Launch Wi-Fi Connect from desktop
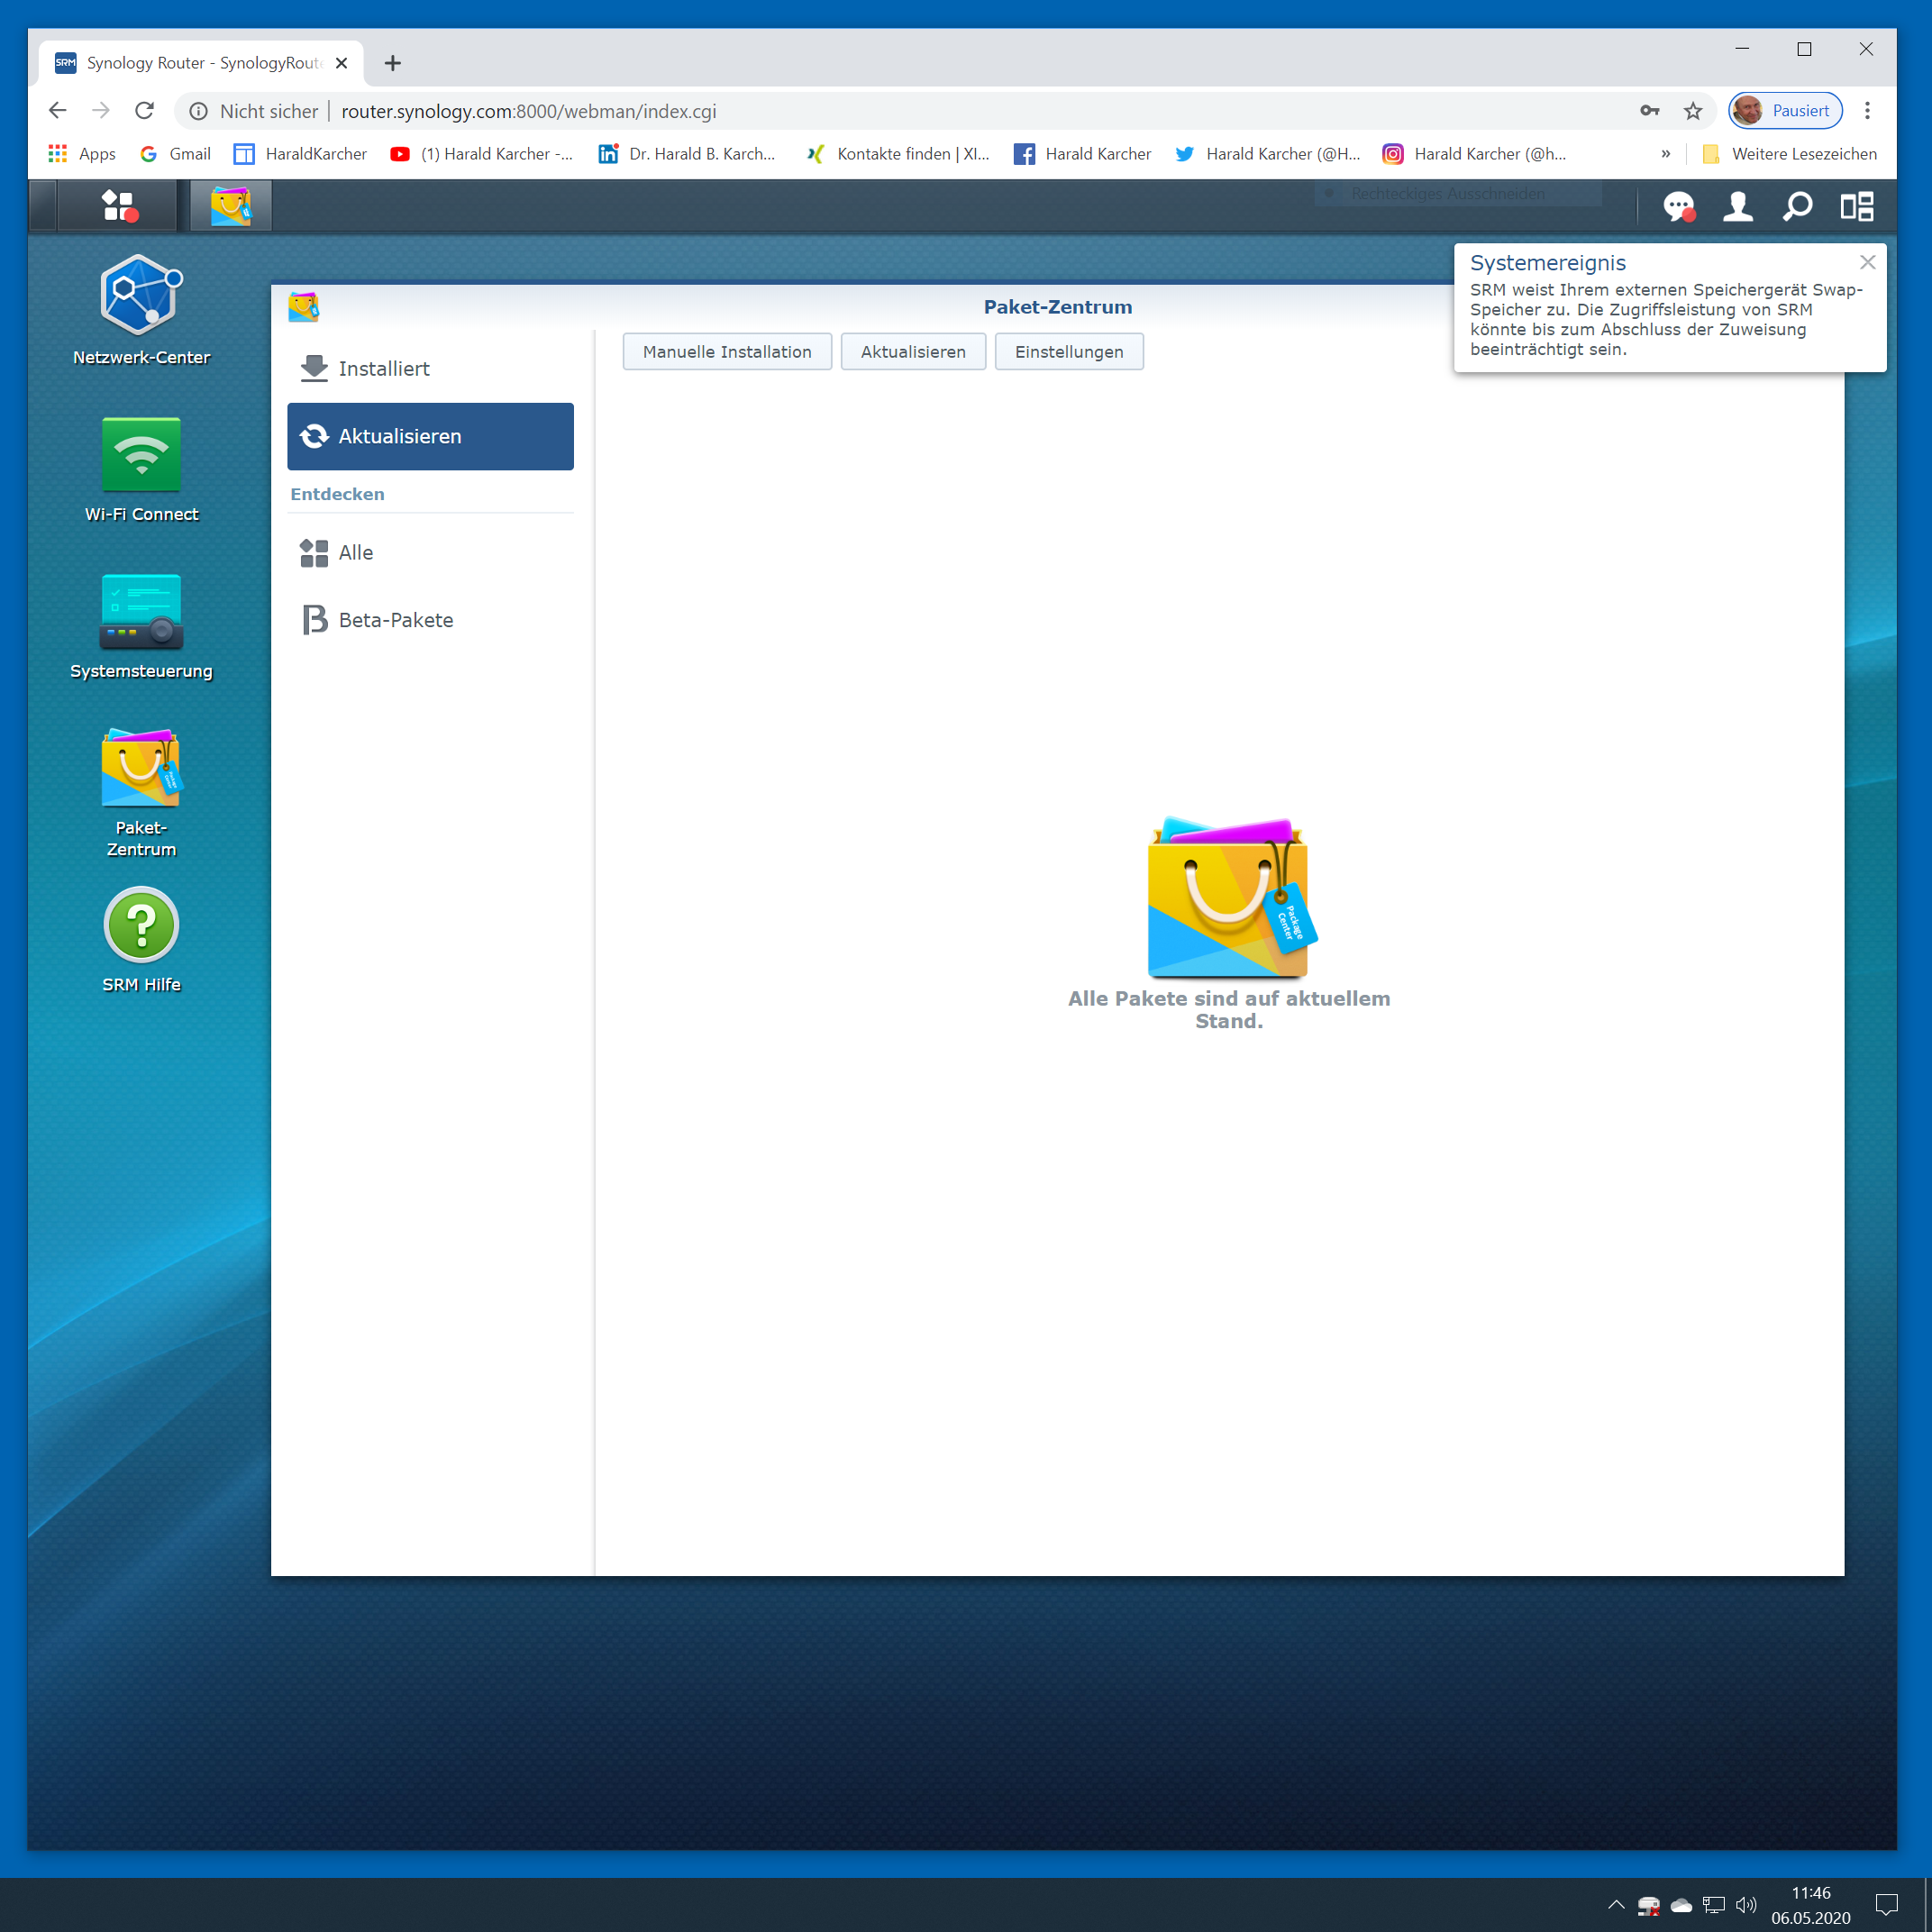The width and height of the screenshot is (1932, 1932). pos(141,455)
